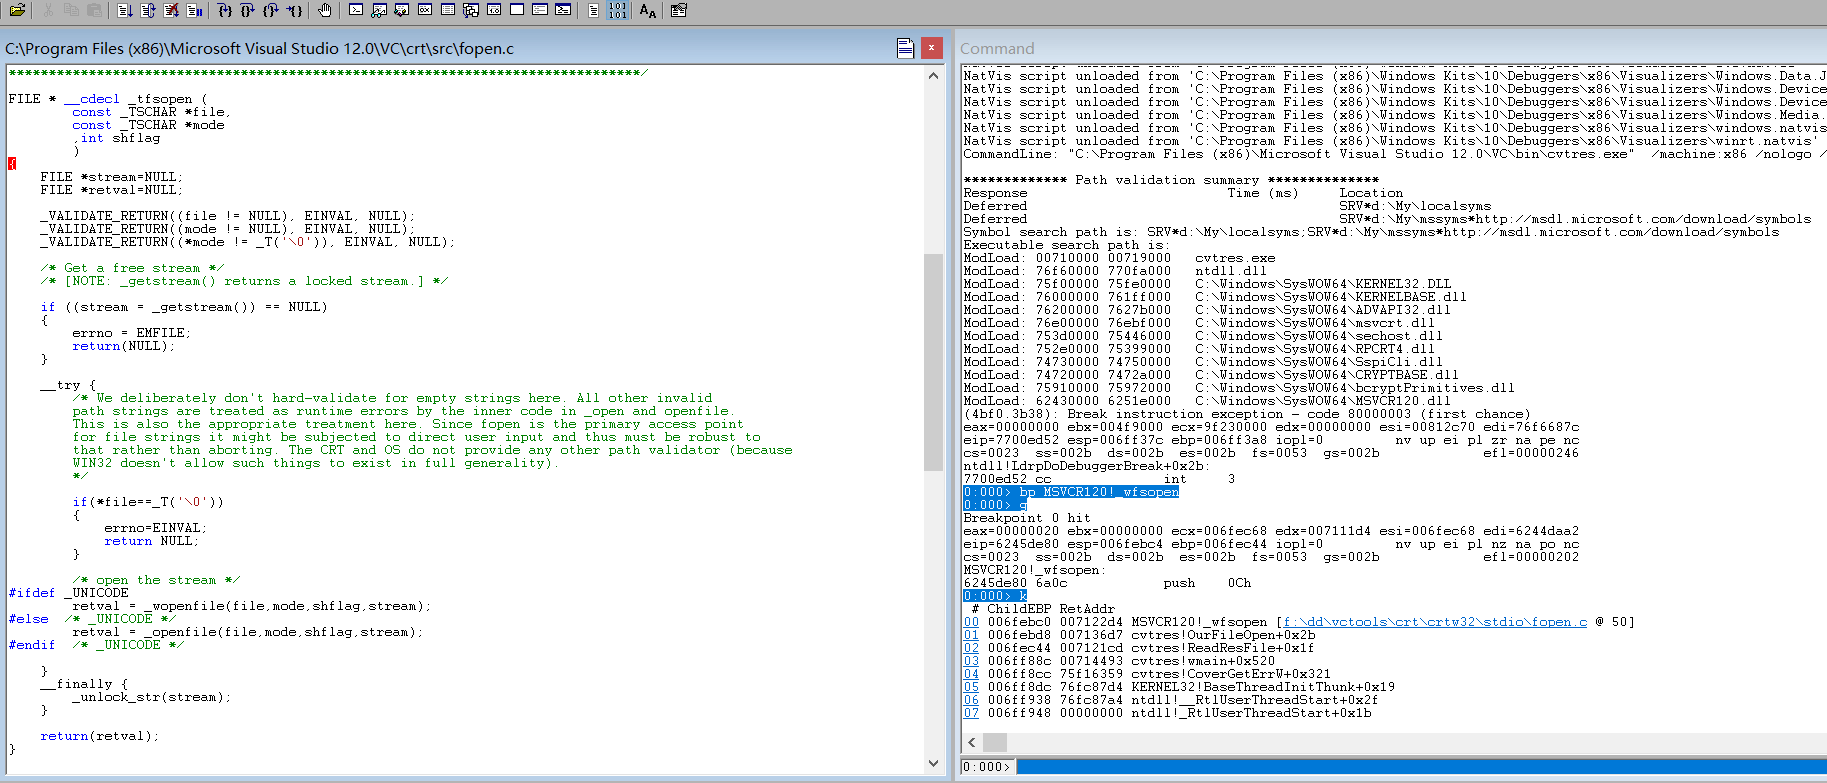Click the 'ntdll!LdrpDoDebuggerBreak+0x2b:' line
The image size is (1827, 783).
tap(1087, 466)
